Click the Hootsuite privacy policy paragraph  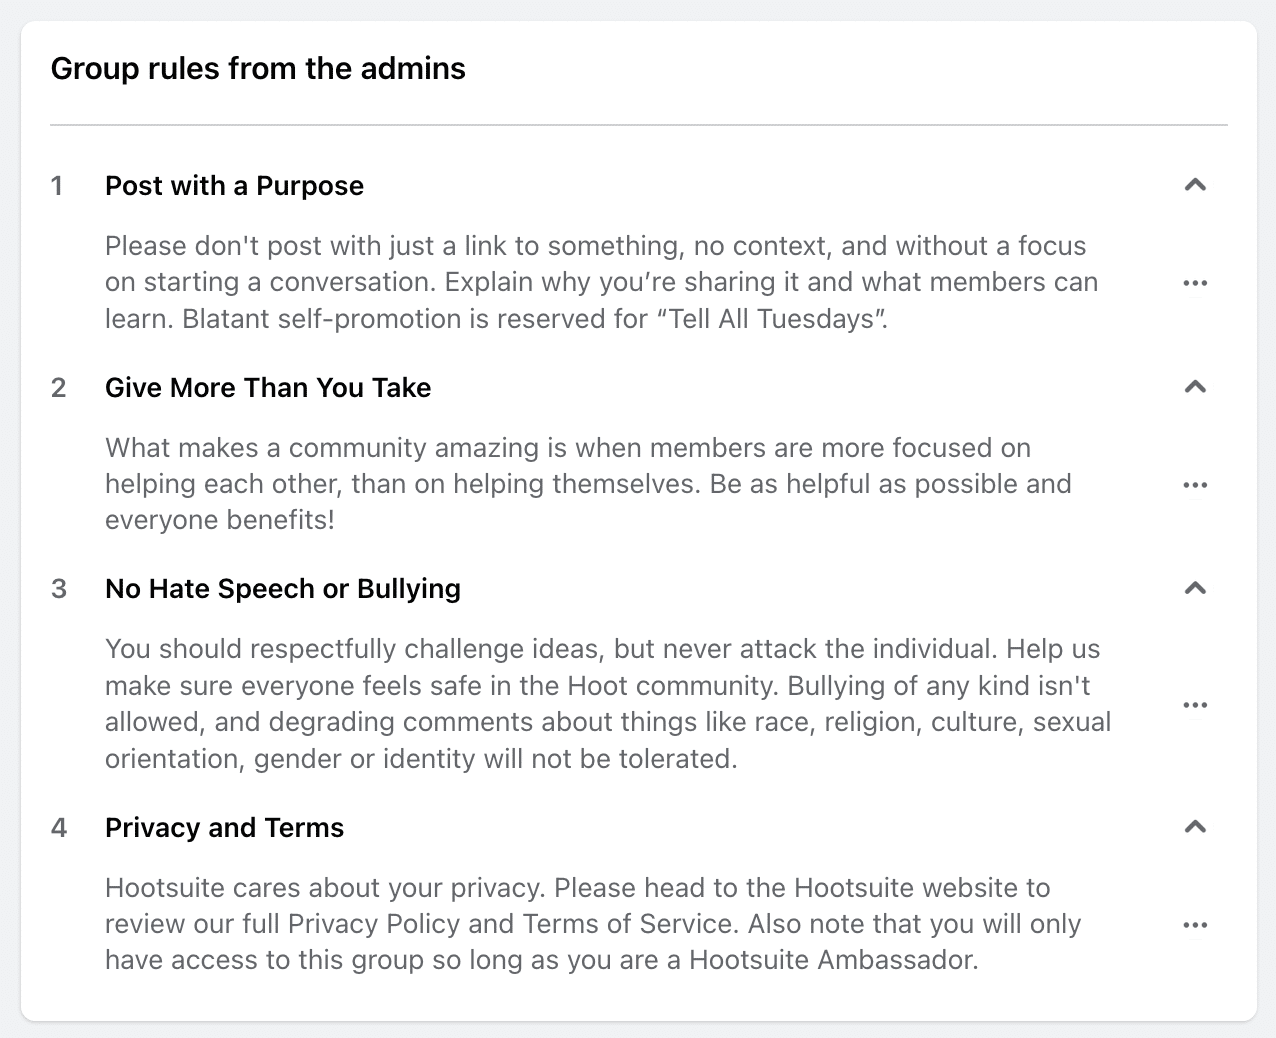click(593, 924)
